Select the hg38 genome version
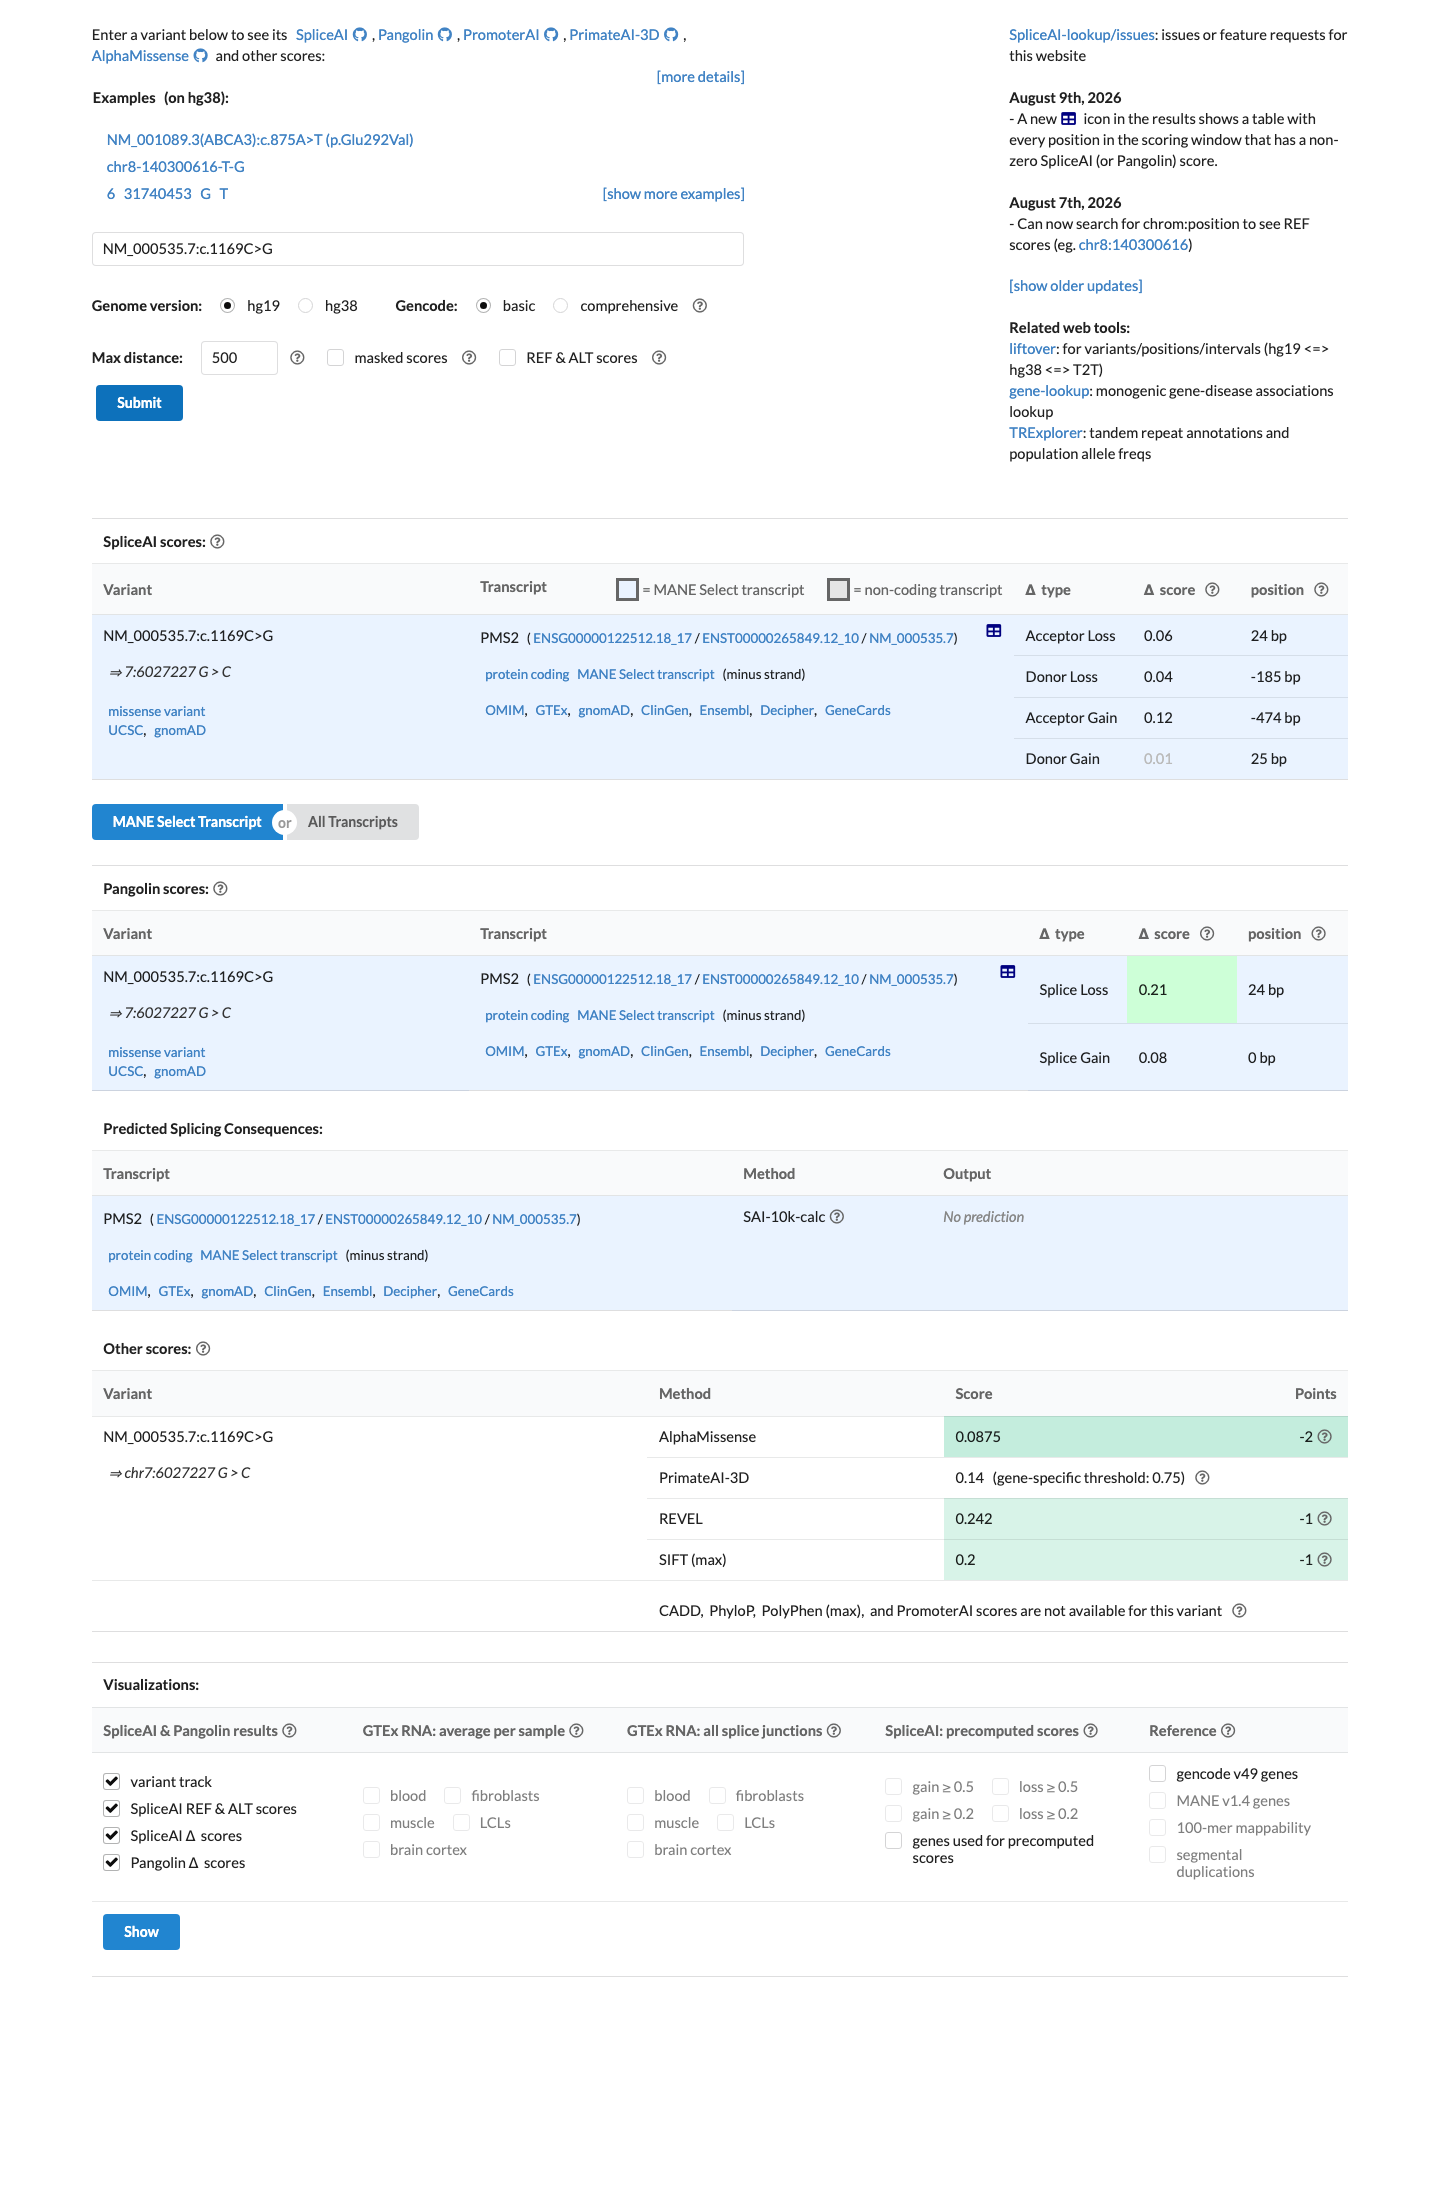This screenshot has width=1454, height=2200. coord(306,306)
